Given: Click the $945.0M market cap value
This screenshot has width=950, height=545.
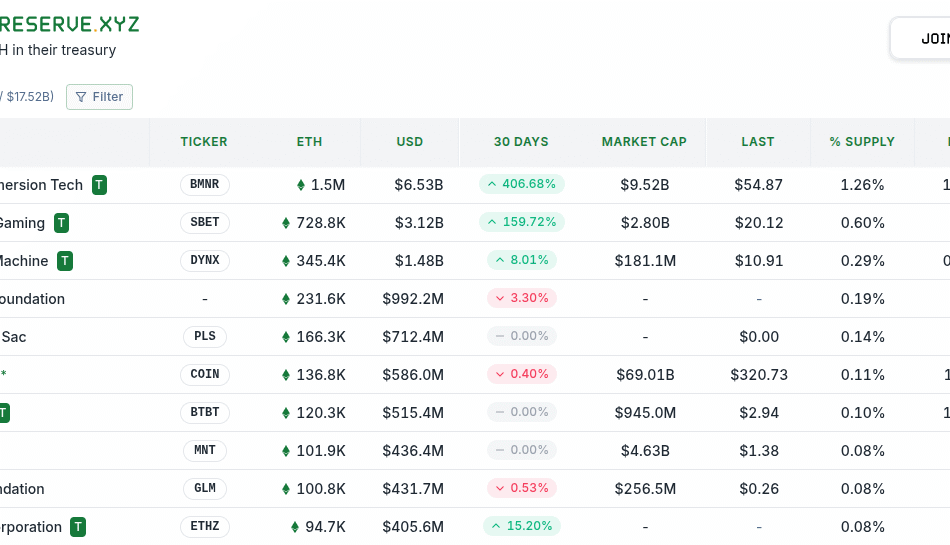Looking at the screenshot, I should click(x=645, y=414).
